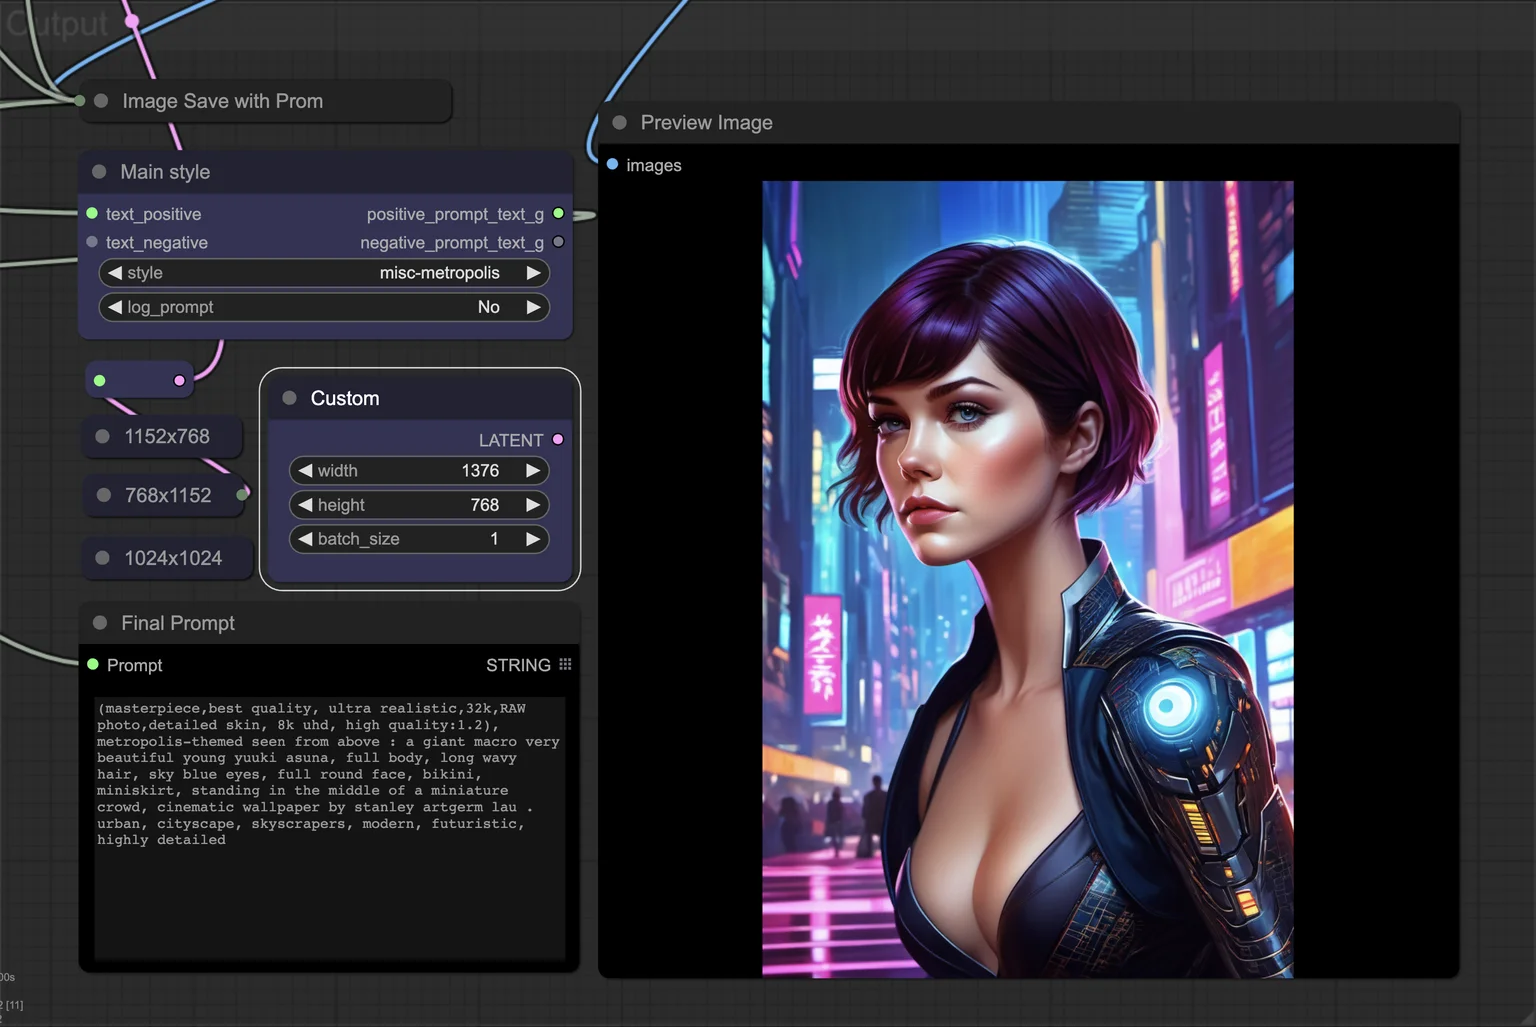Click the positive_prompt_text_g label
1536x1027 pixels.
[455, 214]
